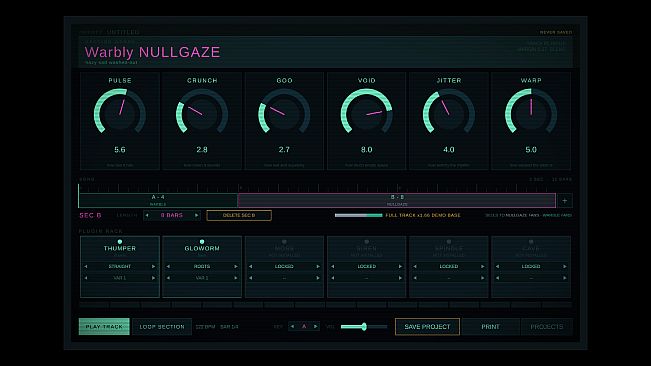Screen dimensions: 651x366
Task: Increase section B bar length
Action: (196, 215)
